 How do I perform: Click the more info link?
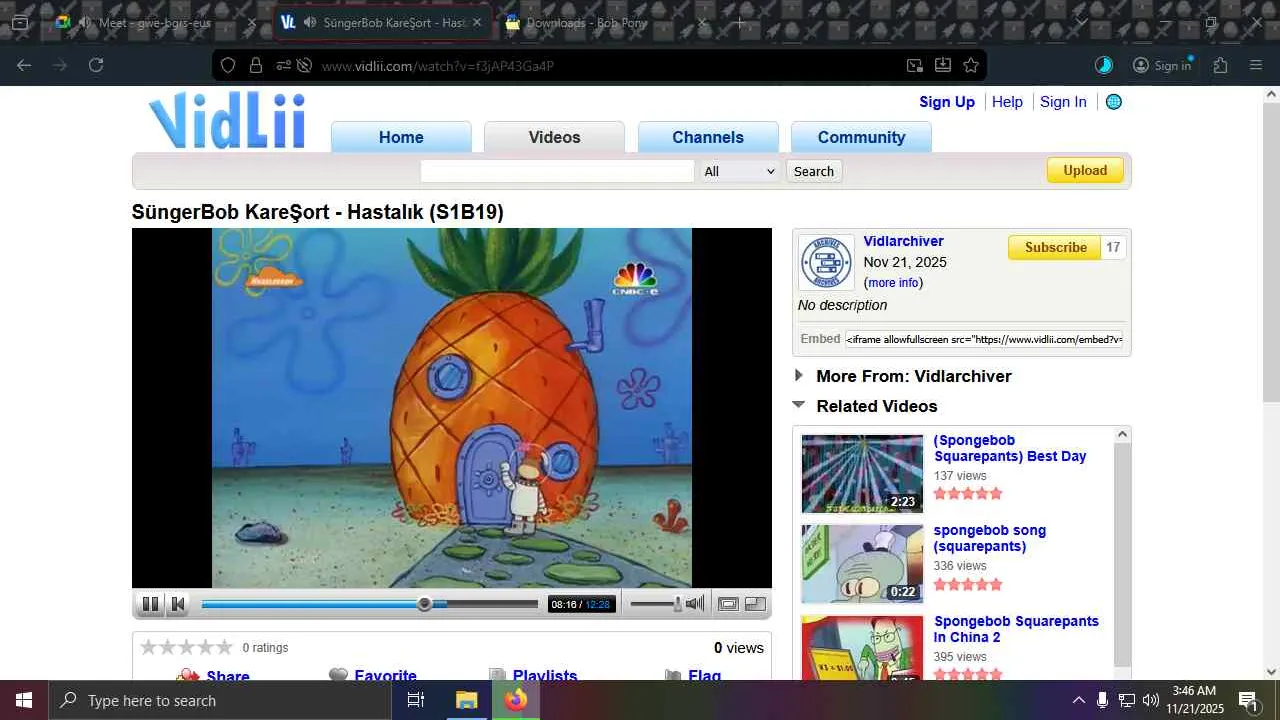[x=893, y=283]
